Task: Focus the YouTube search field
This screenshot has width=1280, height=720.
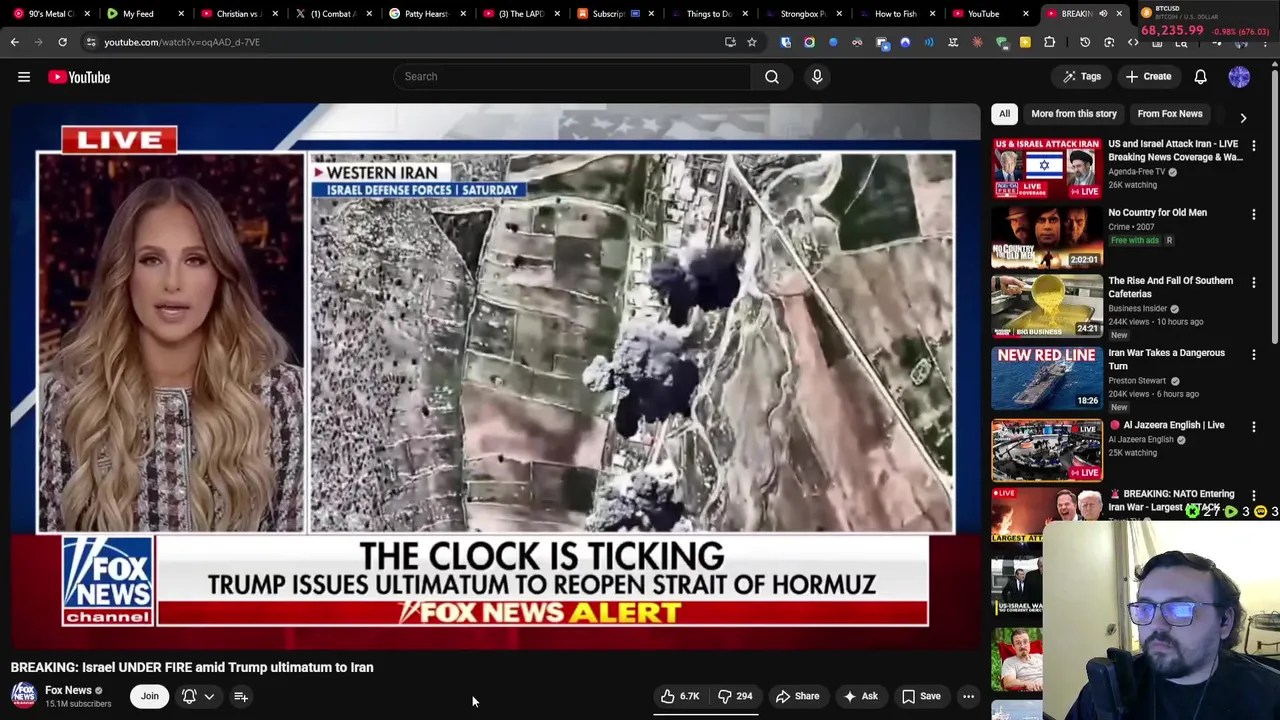Action: point(572,76)
